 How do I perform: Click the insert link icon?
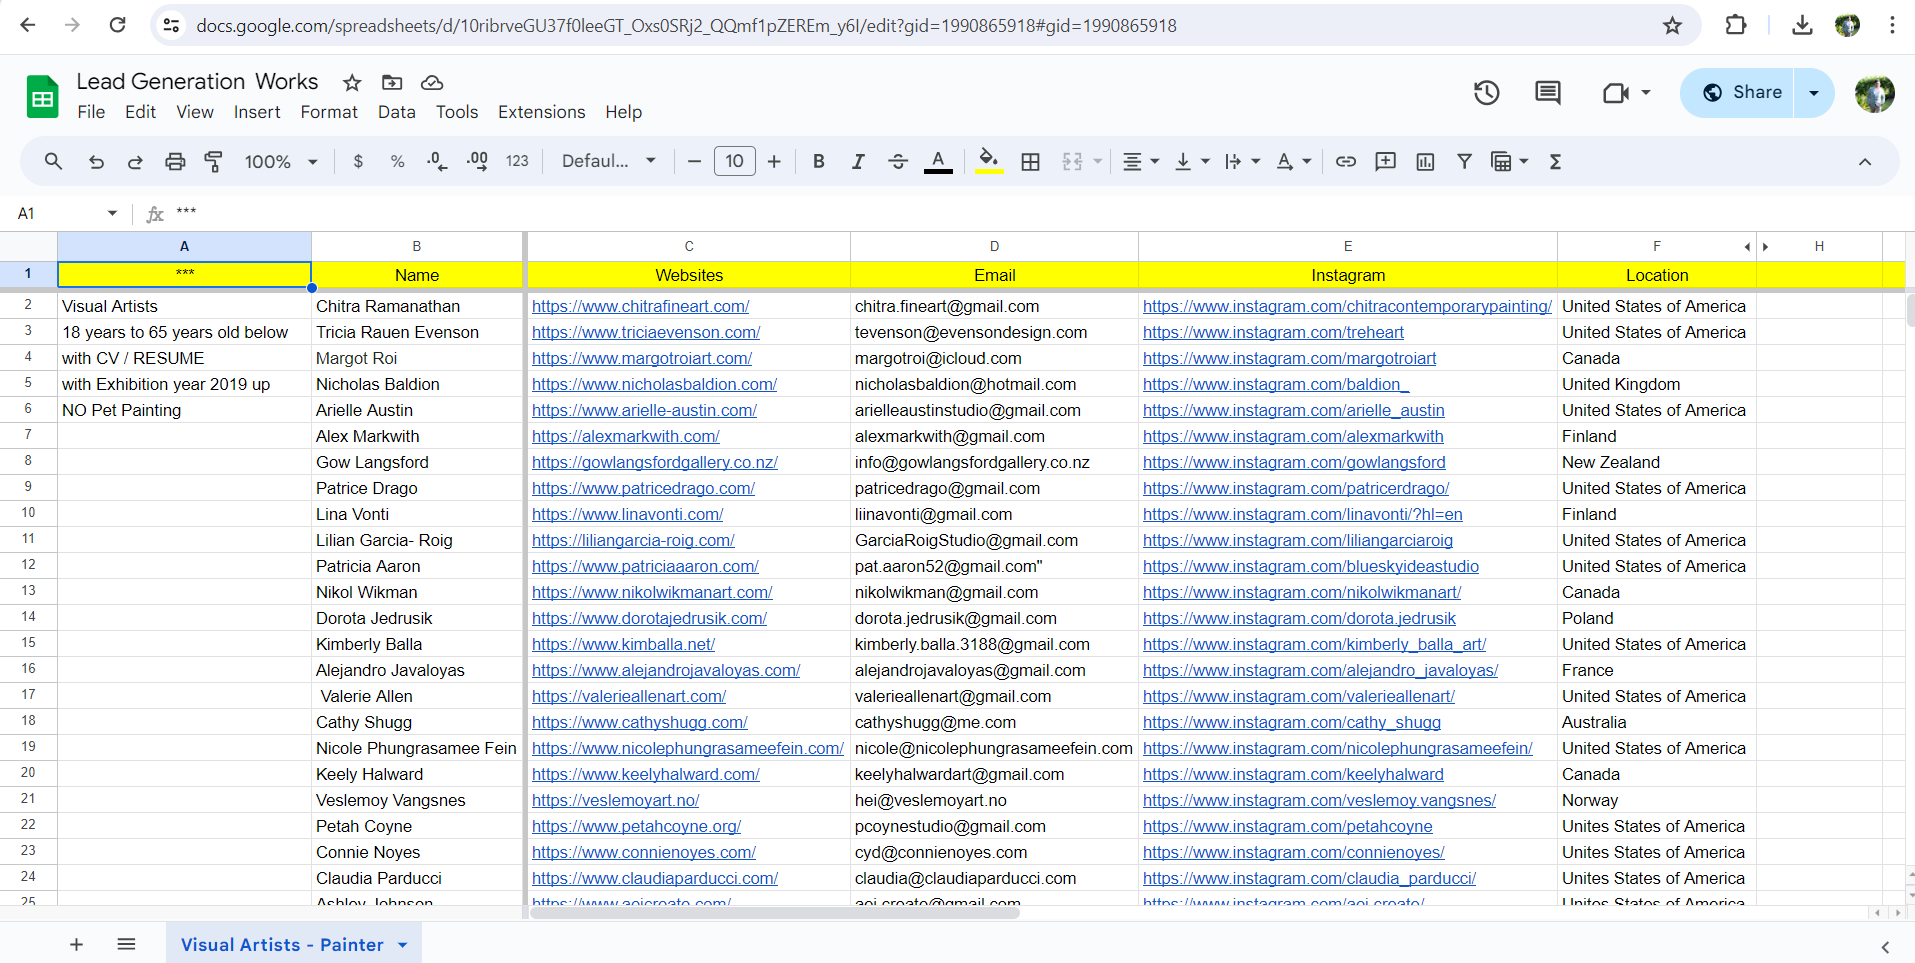coord(1346,162)
